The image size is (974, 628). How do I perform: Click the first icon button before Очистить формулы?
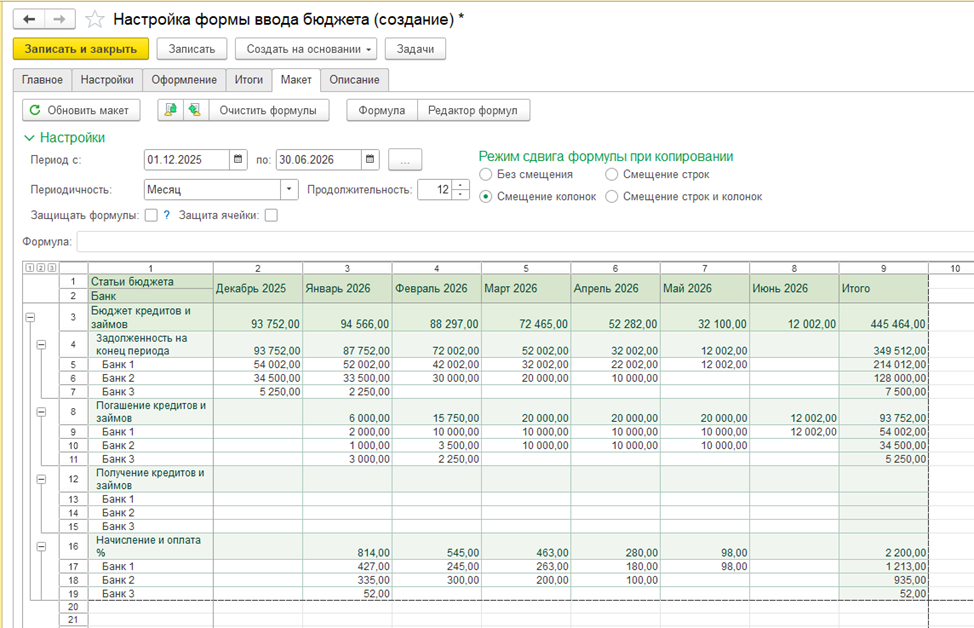point(171,110)
